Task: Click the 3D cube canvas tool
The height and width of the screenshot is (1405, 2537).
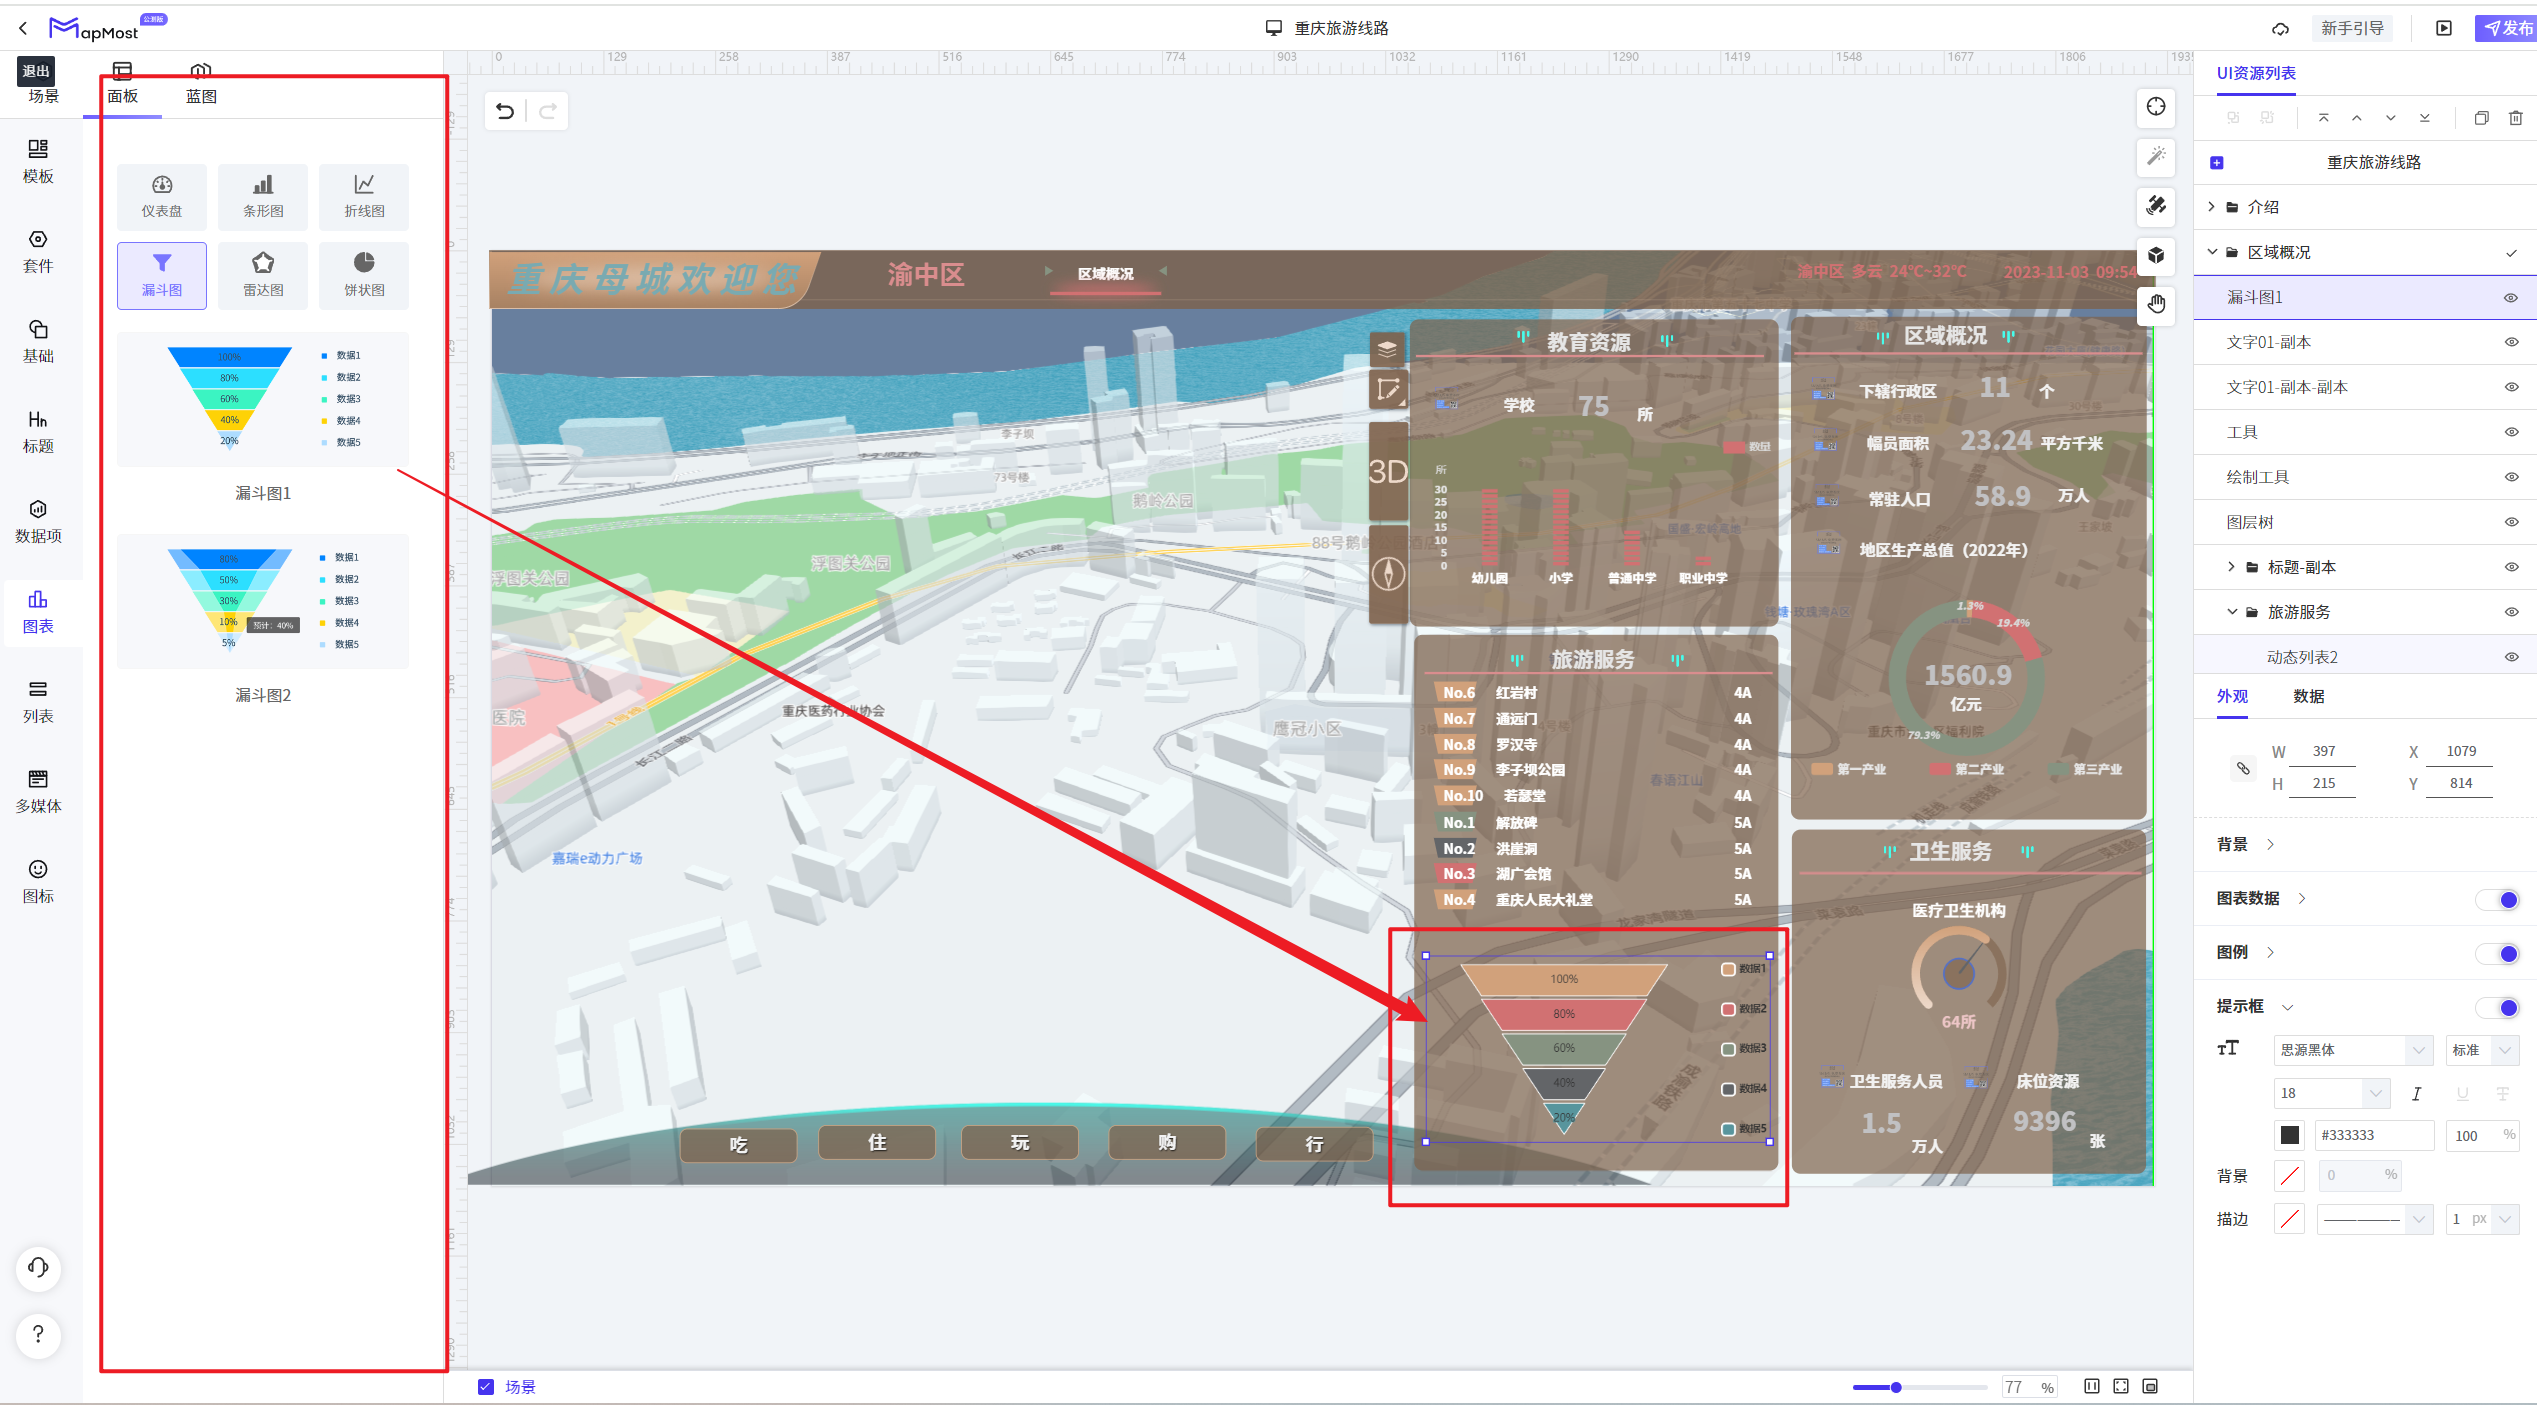Action: pyautogui.click(x=2156, y=255)
